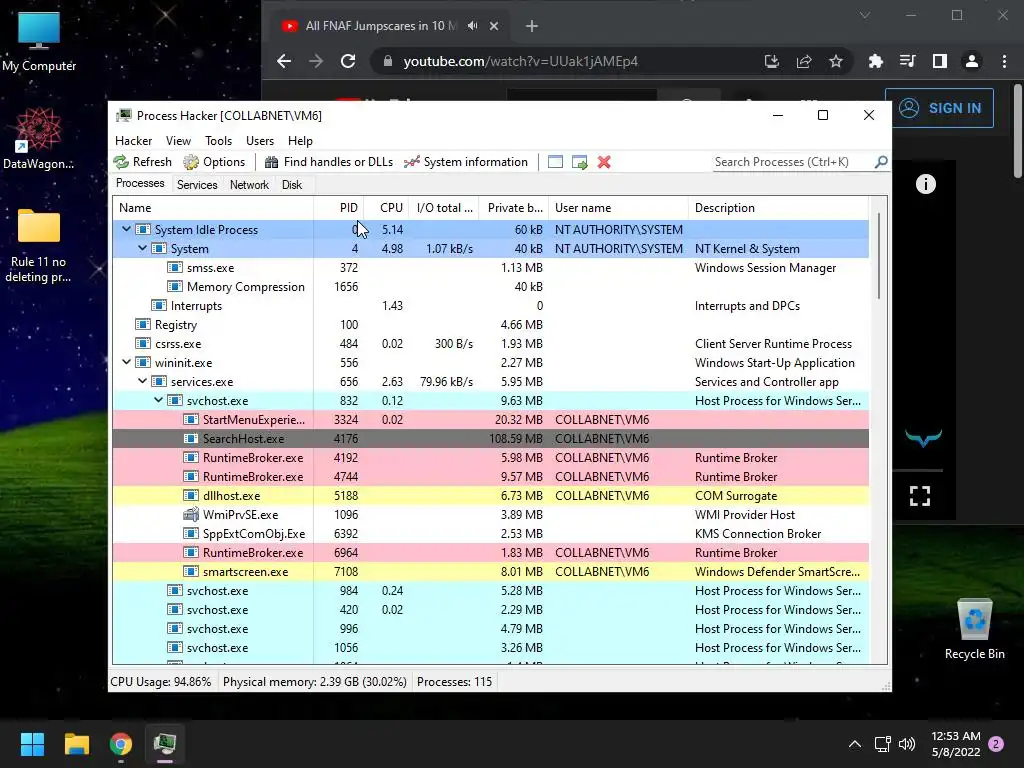Select the SearchHost.exe process
The height and width of the screenshot is (768, 1024).
click(490, 438)
